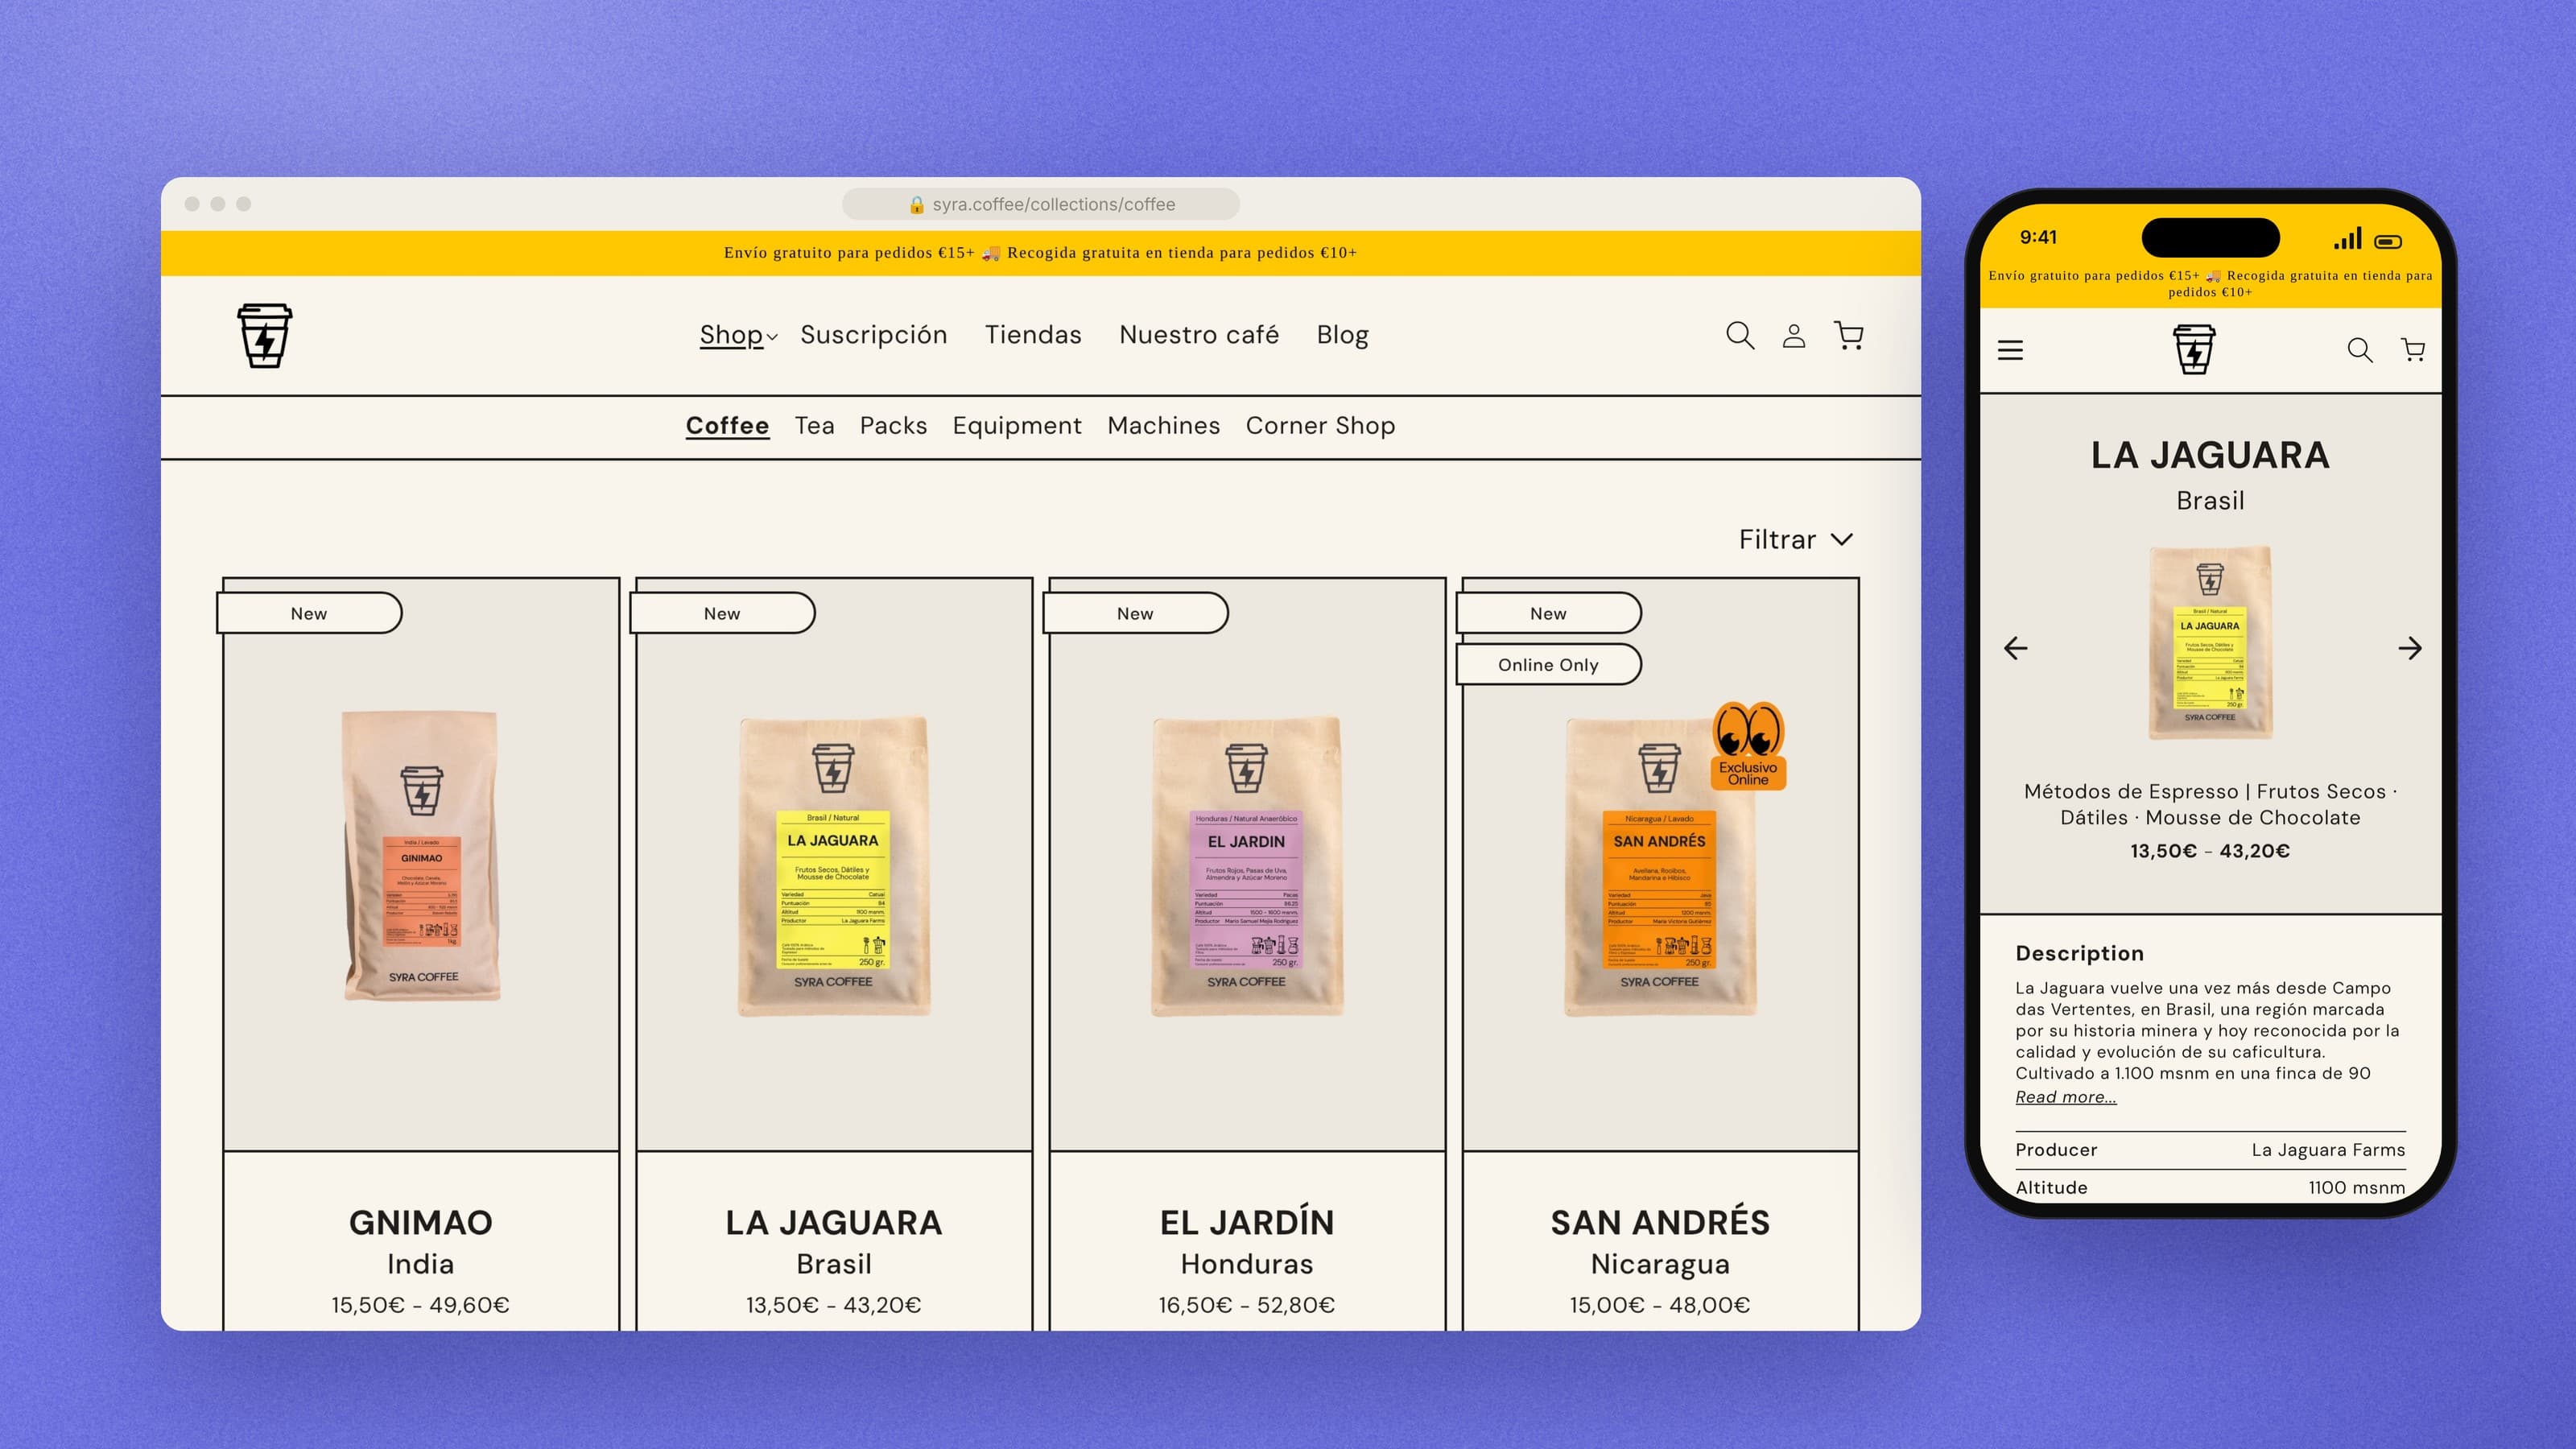
Task: Click the orange San Andrés bag image
Action: pos(1660,866)
